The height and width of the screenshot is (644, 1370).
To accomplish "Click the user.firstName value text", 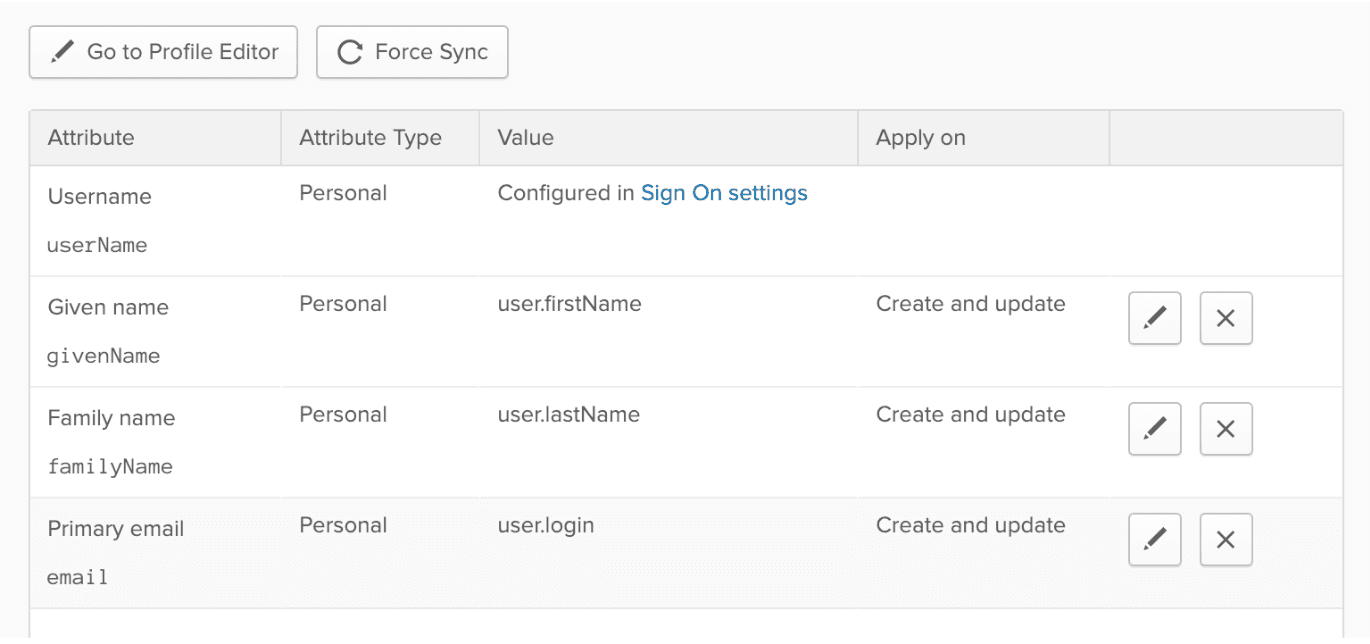I will click(x=569, y=303).
